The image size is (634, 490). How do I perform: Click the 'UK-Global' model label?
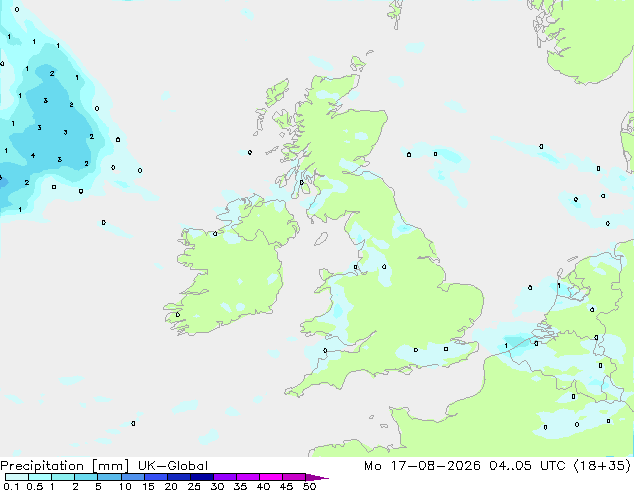point(173,466)
